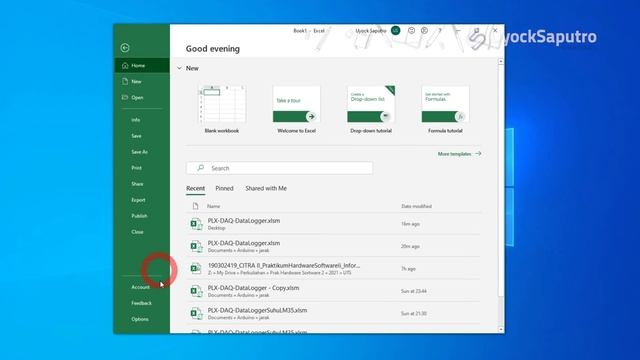Image resolution: width=640 pixels, height=360 pixels.
Task: Select Save As in the sidebar
Action: [139, 152]
